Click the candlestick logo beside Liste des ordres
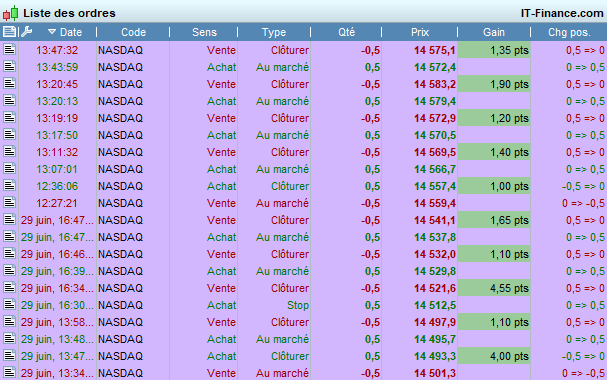The width and height of the screenshot is (607, 380). point(10,13)
